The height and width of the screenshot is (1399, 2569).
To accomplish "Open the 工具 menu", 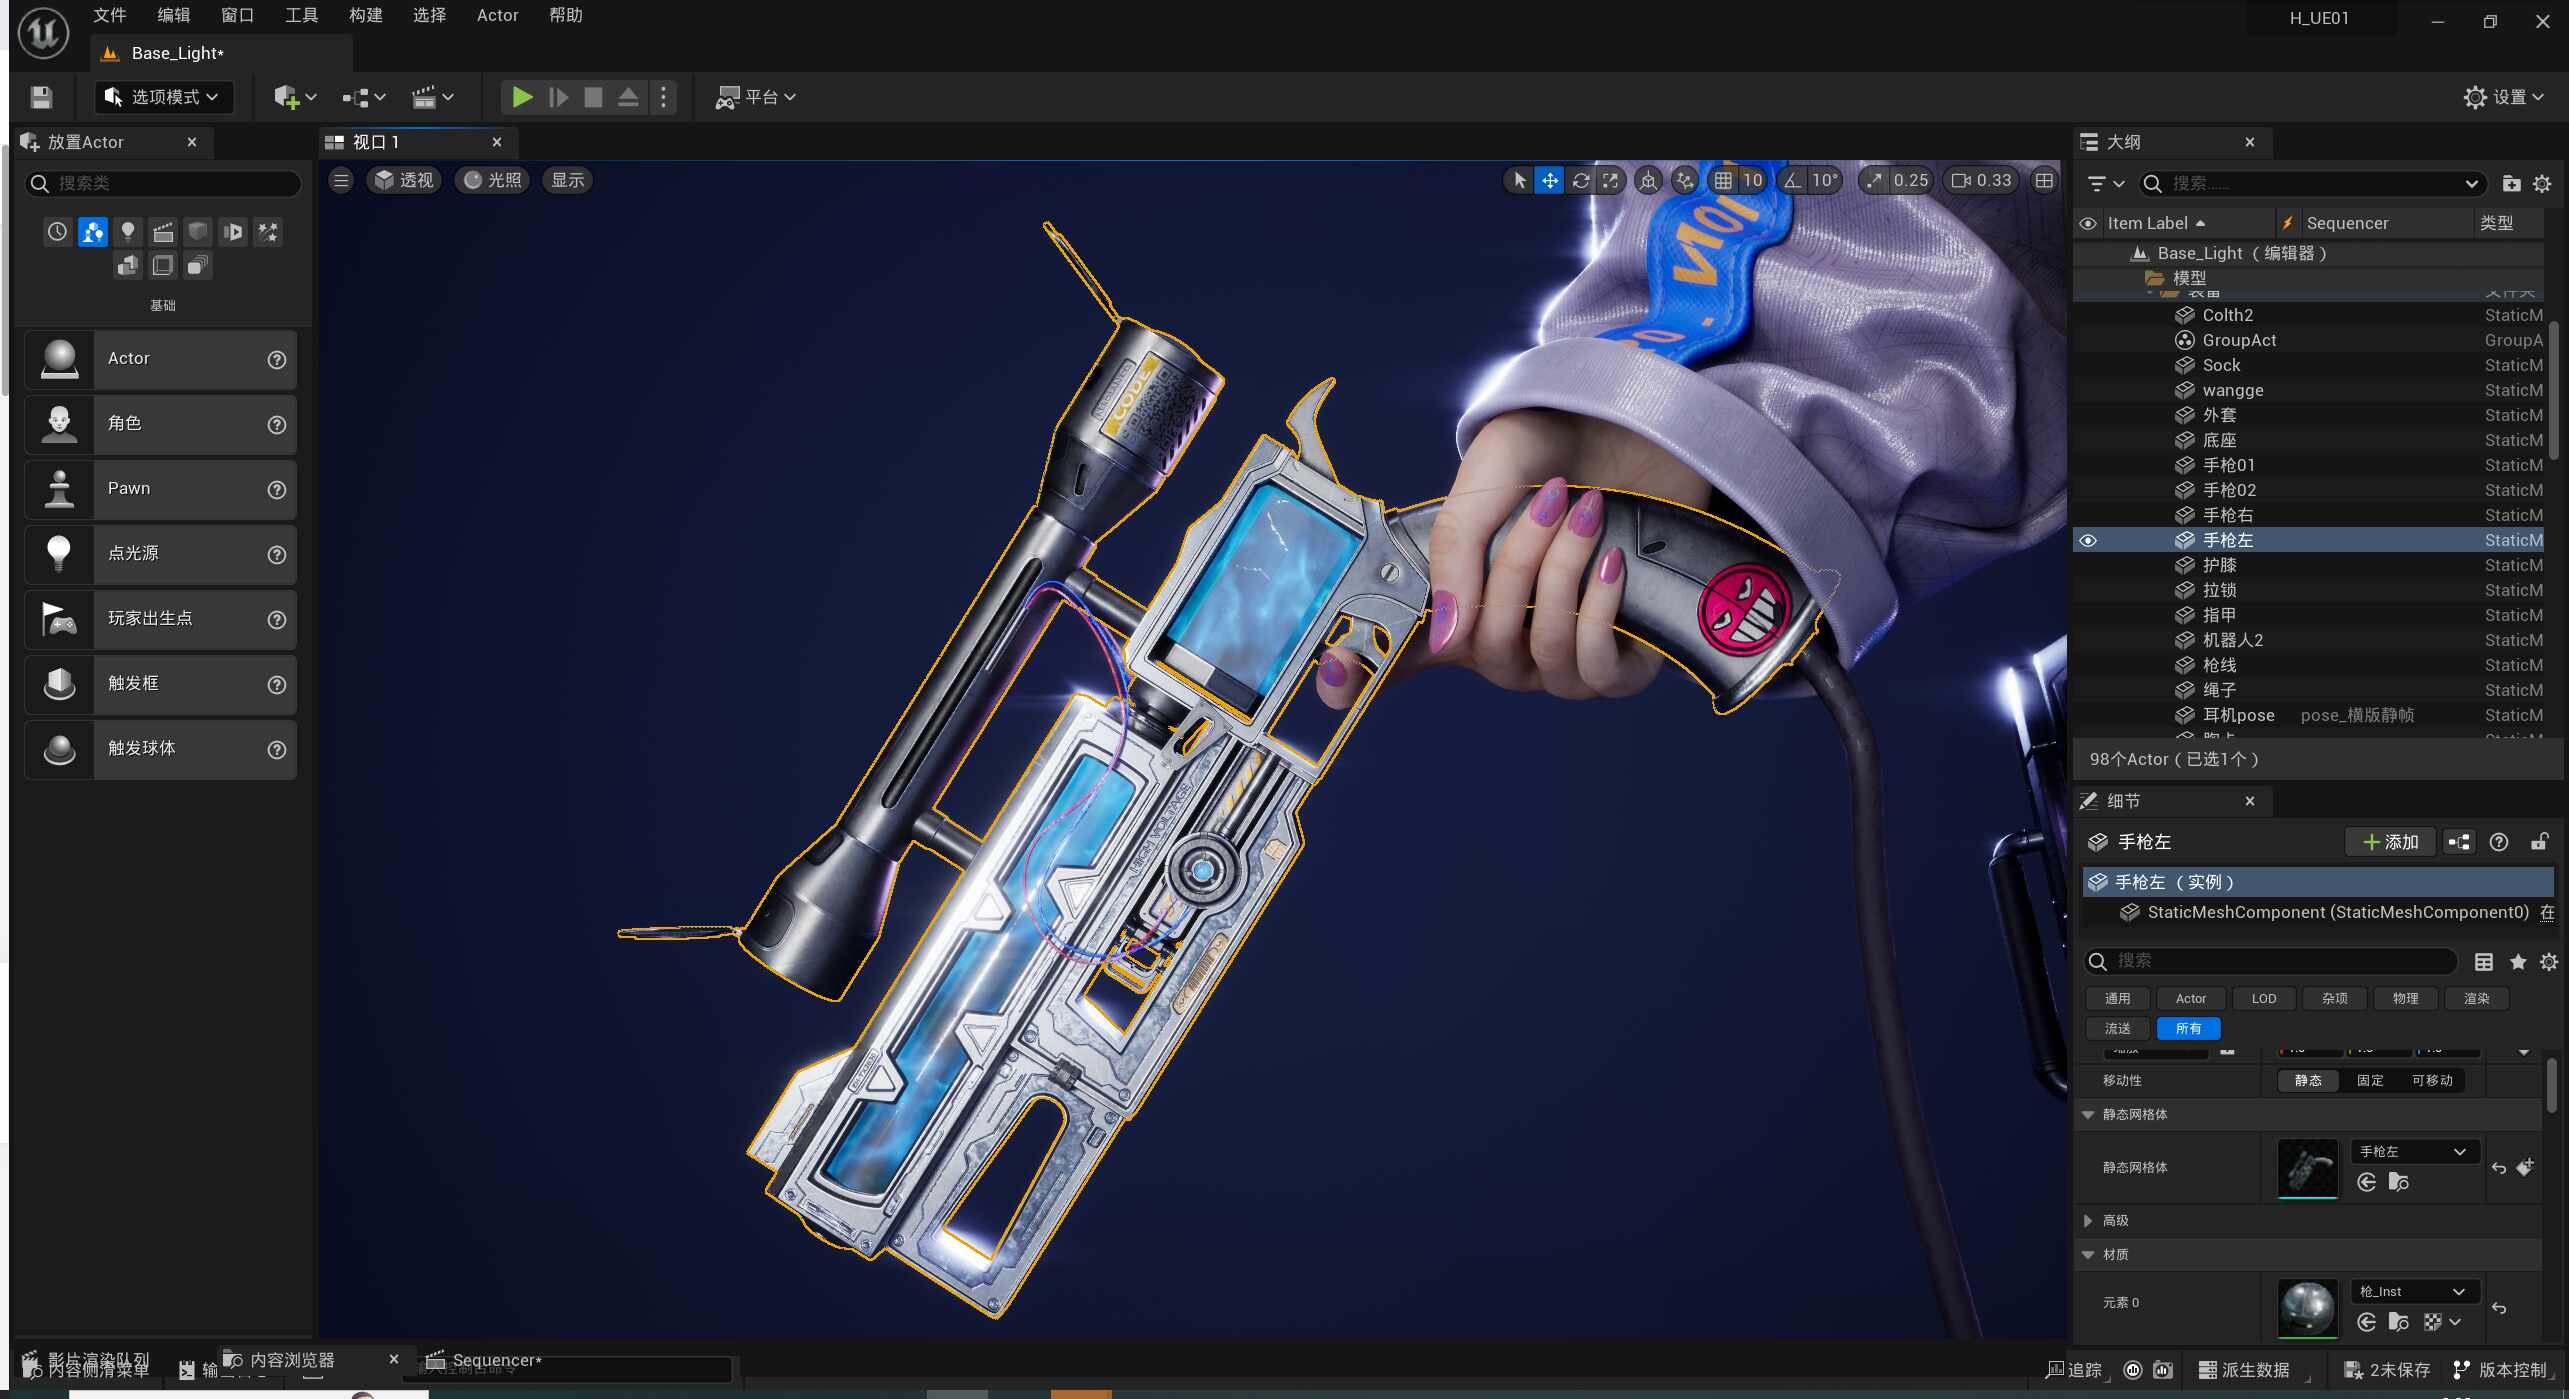I will coord(302,15).
